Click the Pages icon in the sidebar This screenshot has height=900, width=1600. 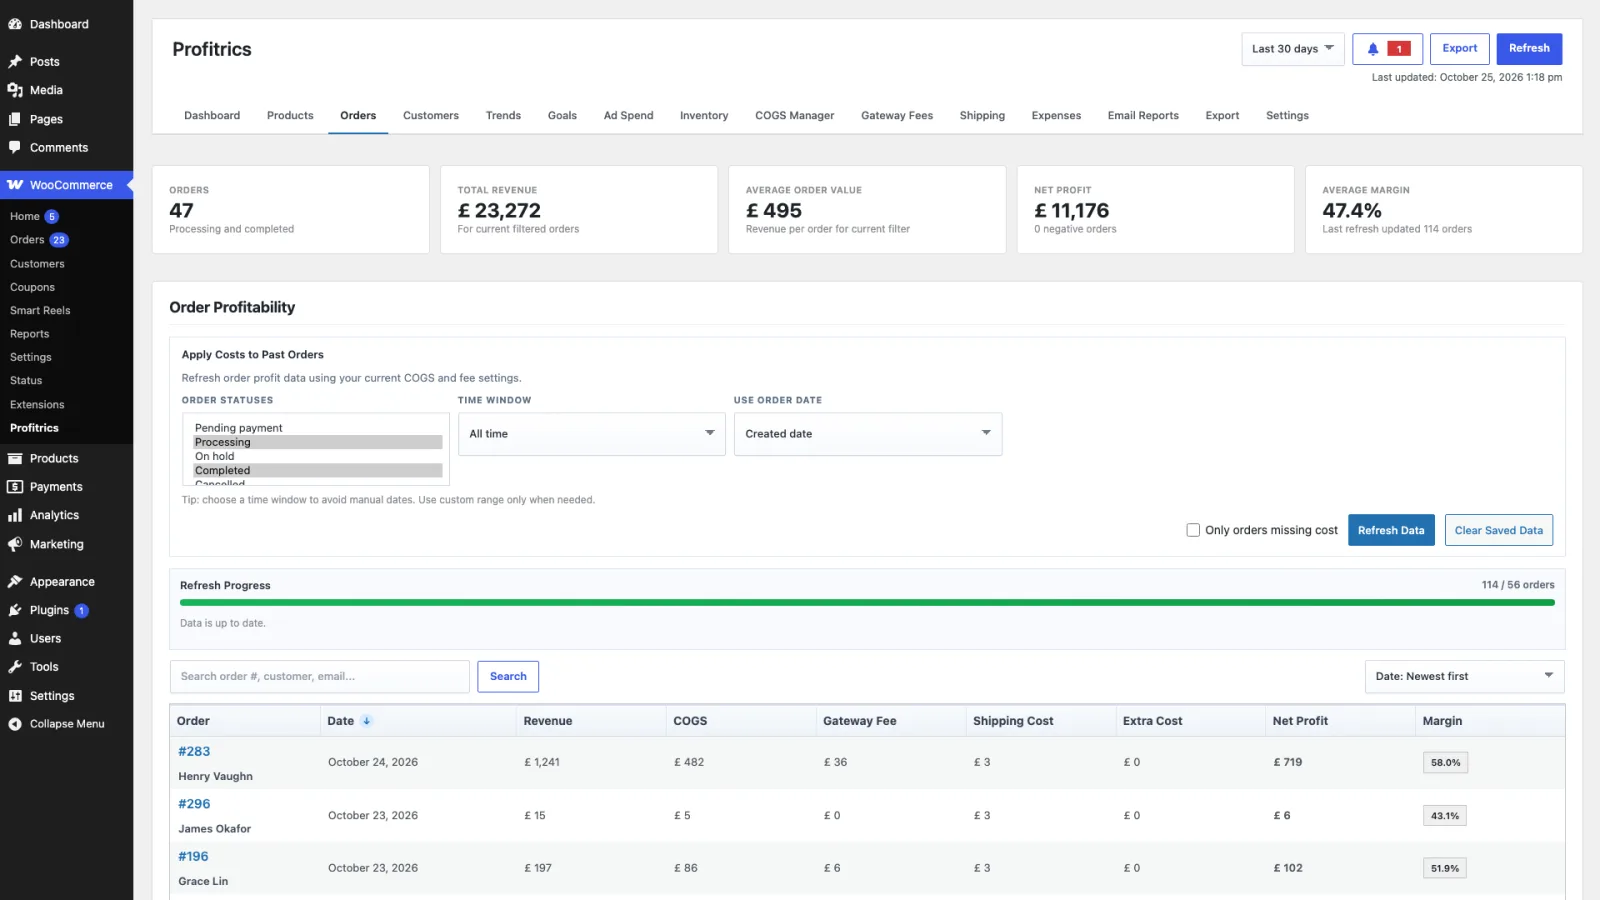15,119
